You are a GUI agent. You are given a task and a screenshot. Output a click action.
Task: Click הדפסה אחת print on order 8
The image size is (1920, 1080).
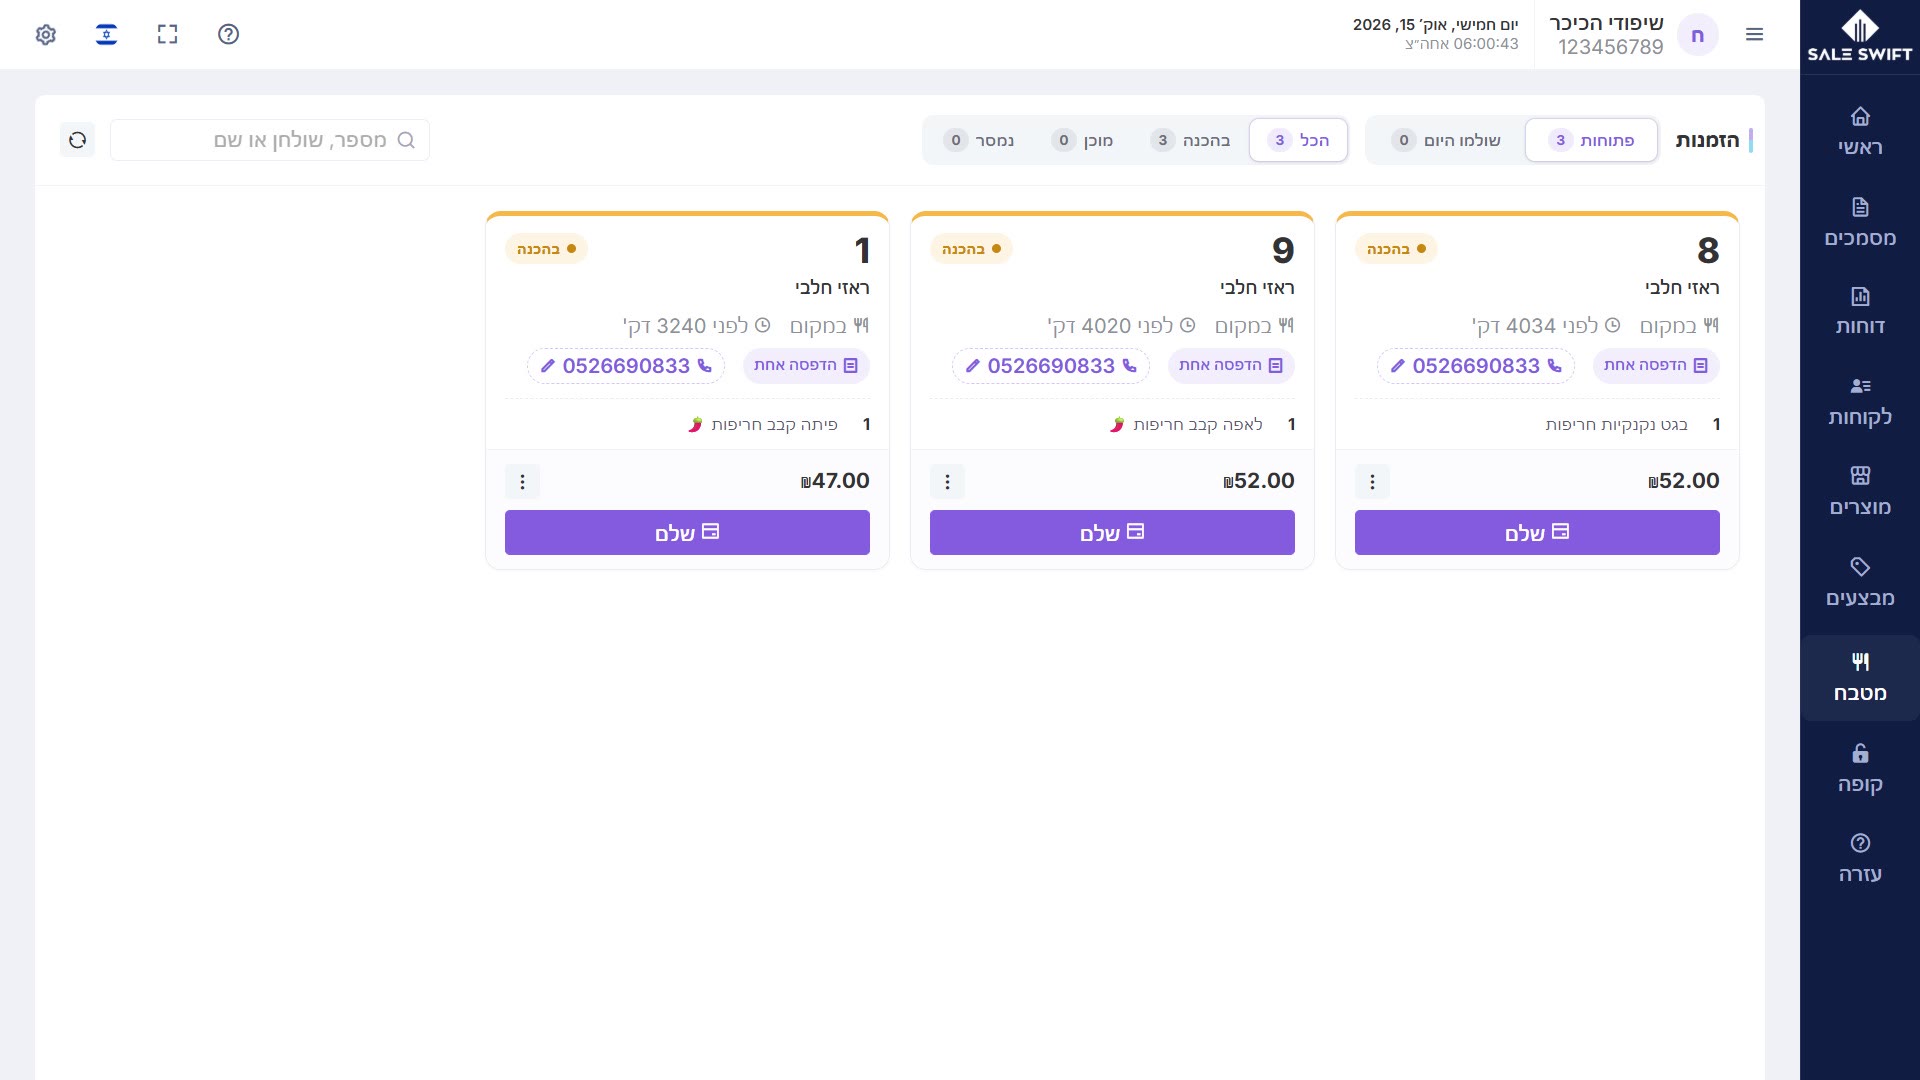(x=1656, y=366)
